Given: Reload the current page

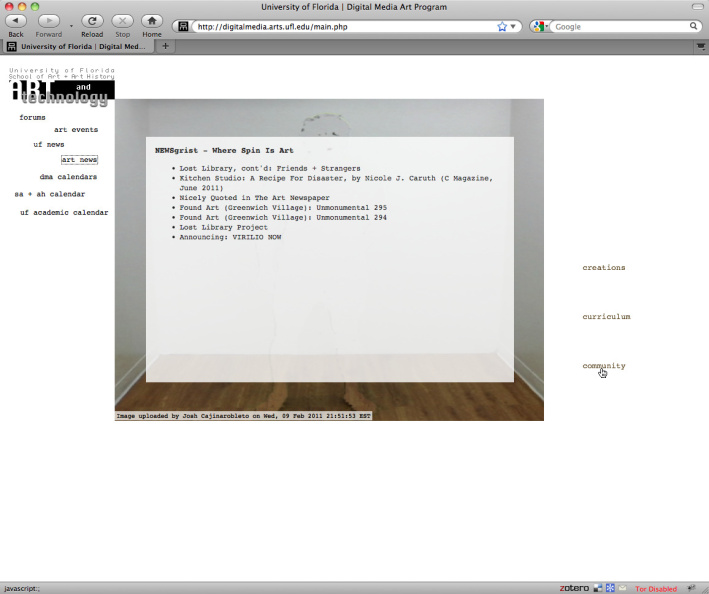Looking at the screenshot, I should click(x=92, y=21).
